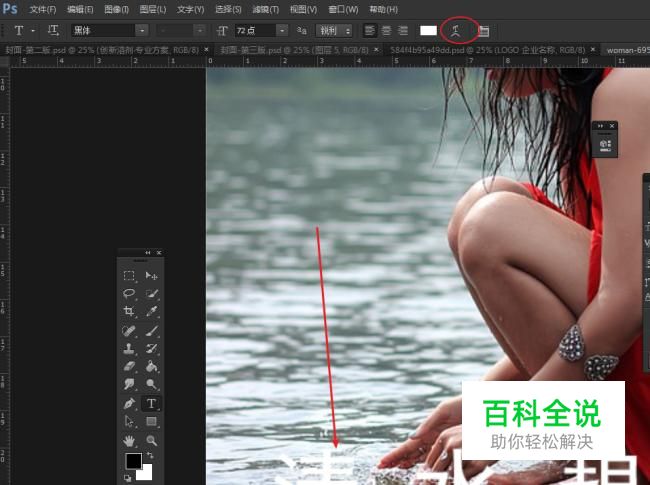Select the Pen tool
The width and height of the screenshot is (650, 485).
pos(129,403)
